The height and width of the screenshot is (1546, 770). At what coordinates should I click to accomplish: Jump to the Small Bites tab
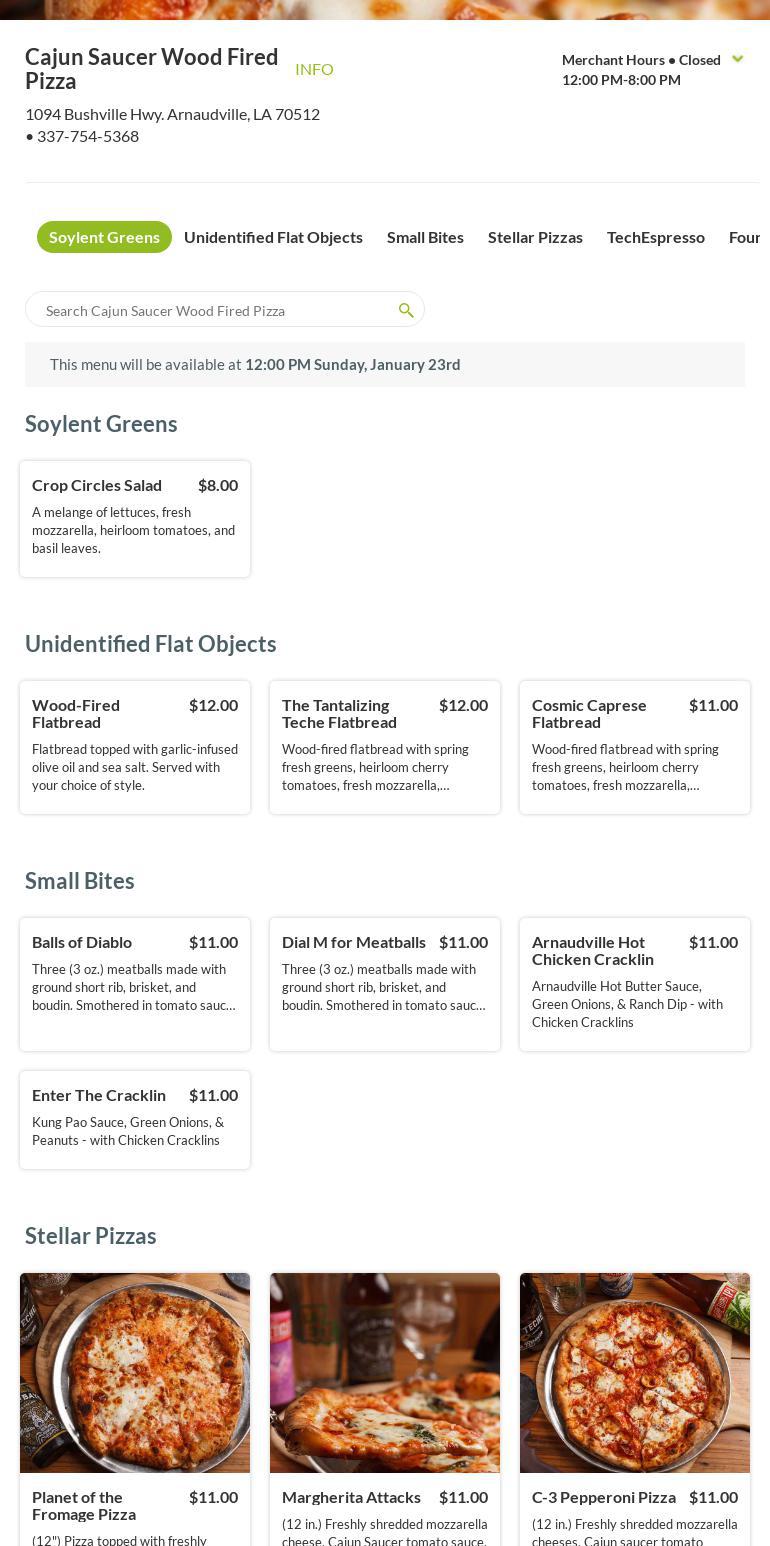click(425, 237)
